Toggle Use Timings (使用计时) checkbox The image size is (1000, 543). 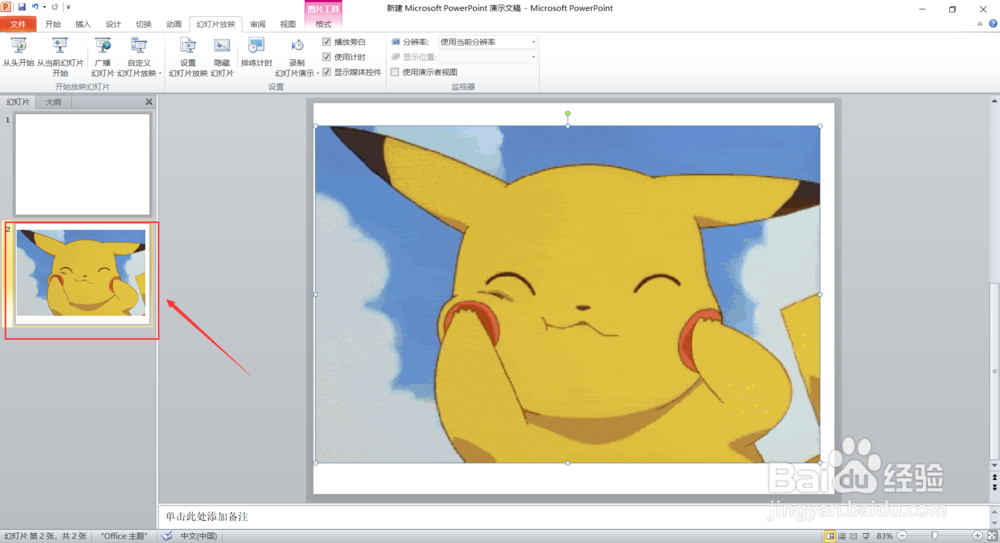coord(327,57)
